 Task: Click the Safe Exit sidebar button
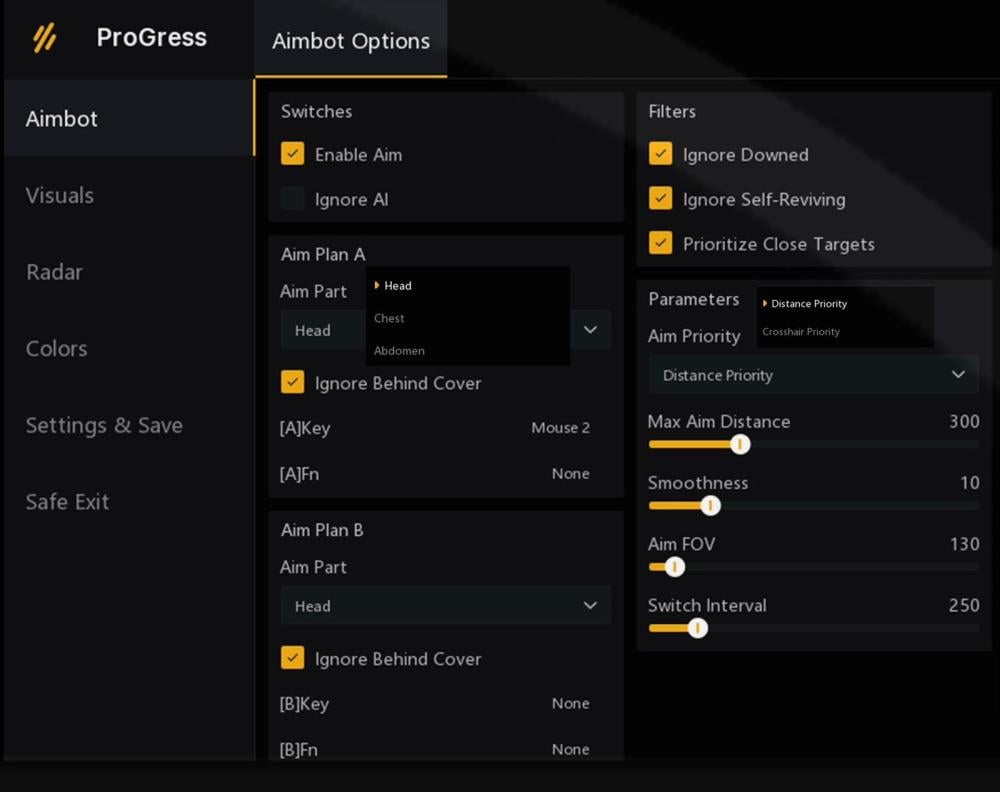[x=67, y=502]
